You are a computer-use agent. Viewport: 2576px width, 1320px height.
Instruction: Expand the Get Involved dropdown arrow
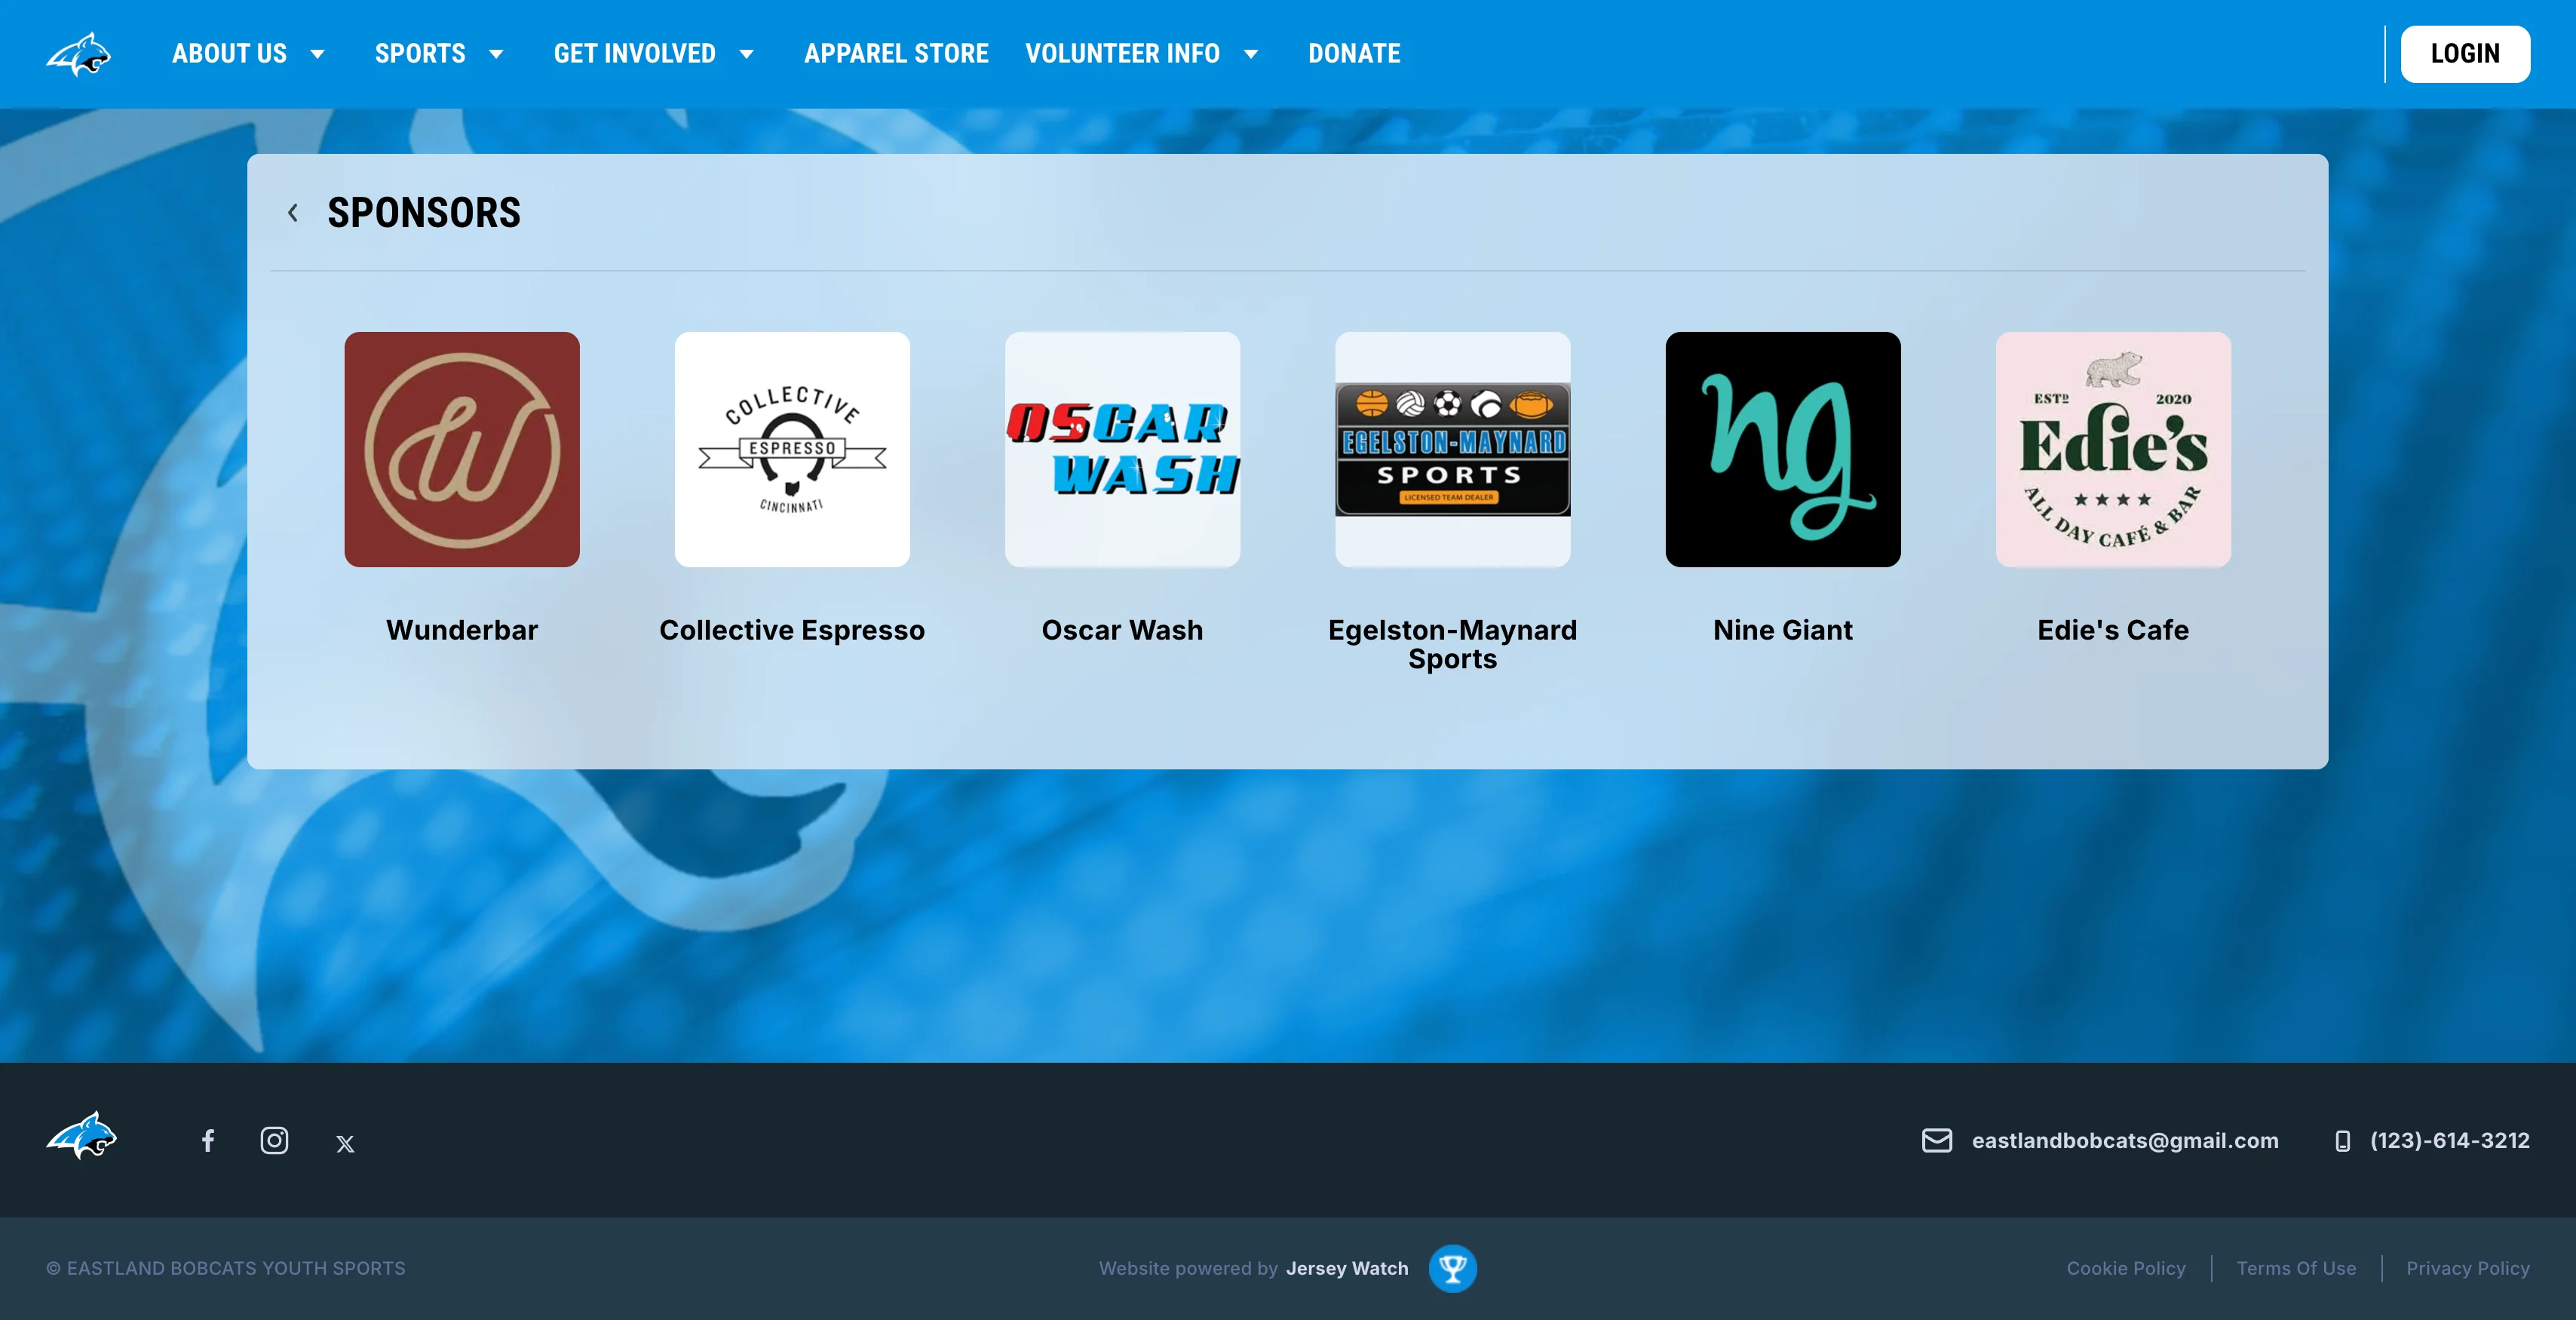tap(746, 54)
